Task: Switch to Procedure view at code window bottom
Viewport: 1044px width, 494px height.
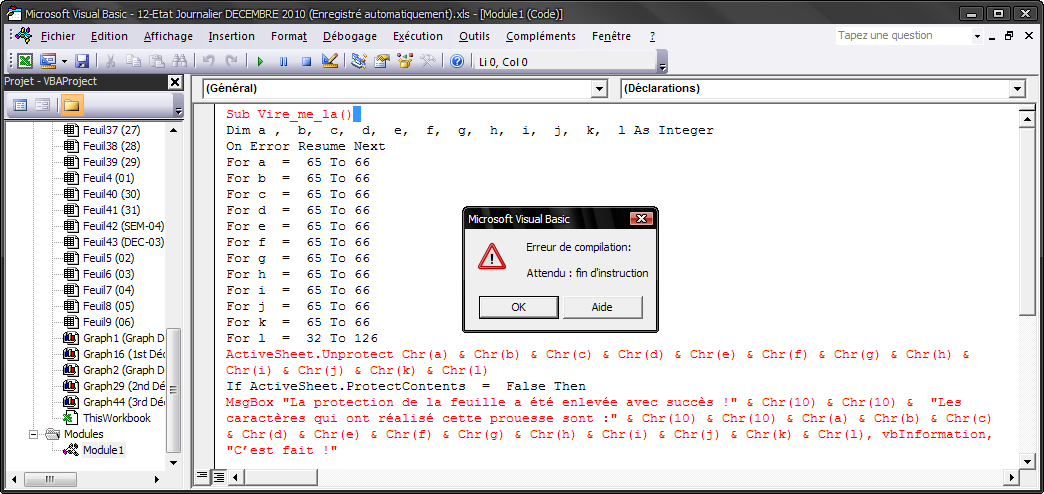Action: [203, 476]
